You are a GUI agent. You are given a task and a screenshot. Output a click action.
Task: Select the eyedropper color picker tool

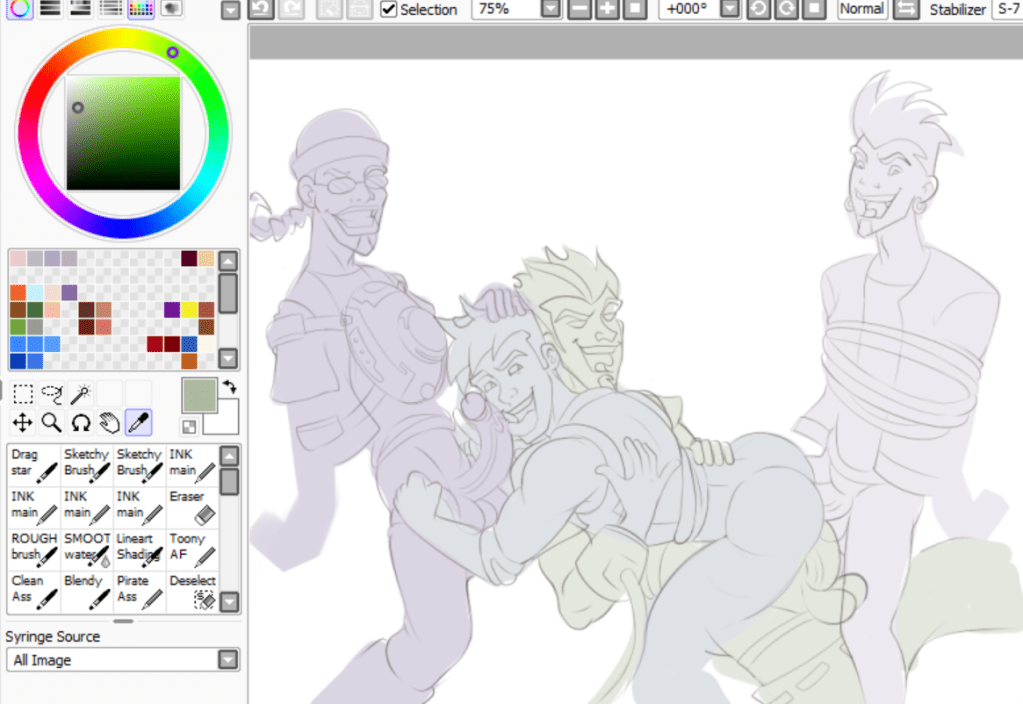[x=138, y=423]
